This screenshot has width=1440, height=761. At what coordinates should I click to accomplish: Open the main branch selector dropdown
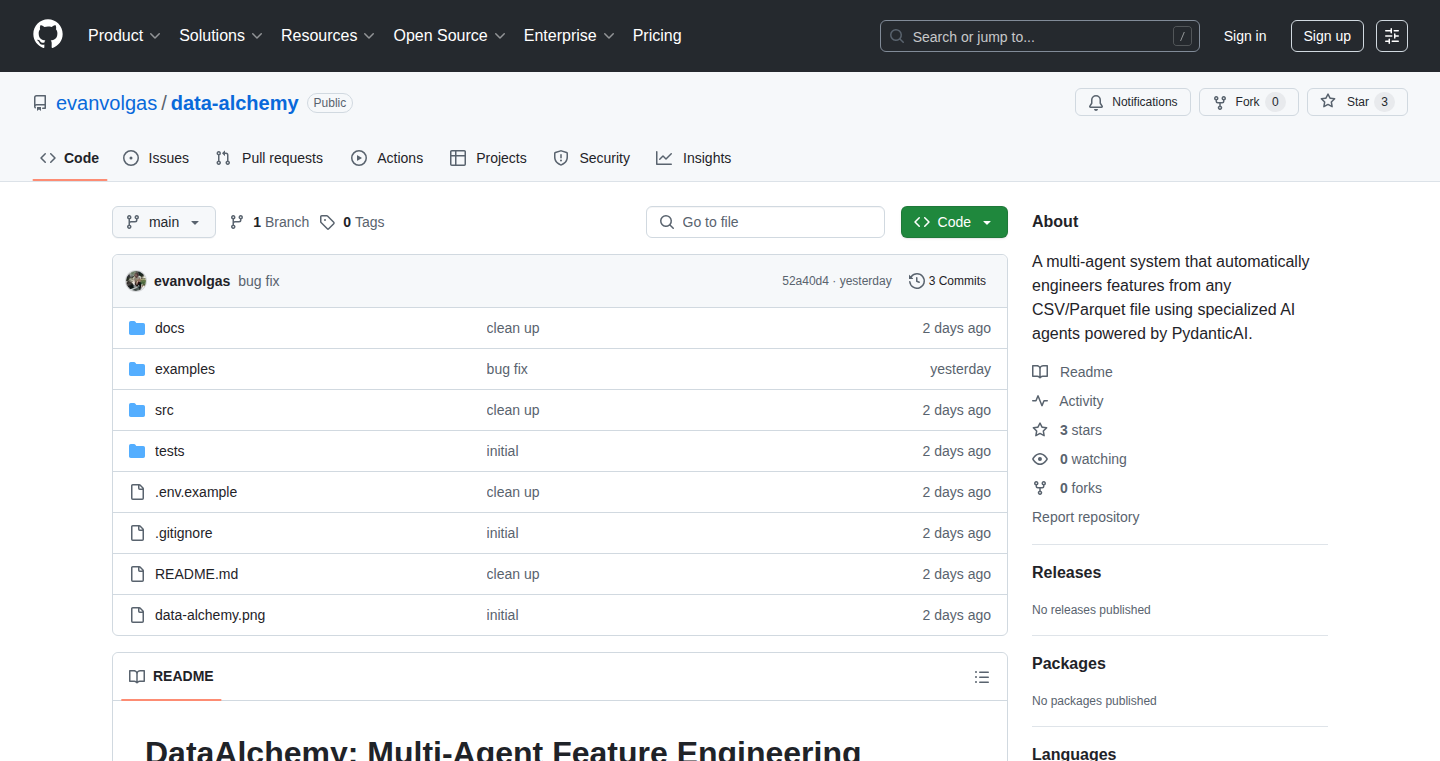pos(164,222)
